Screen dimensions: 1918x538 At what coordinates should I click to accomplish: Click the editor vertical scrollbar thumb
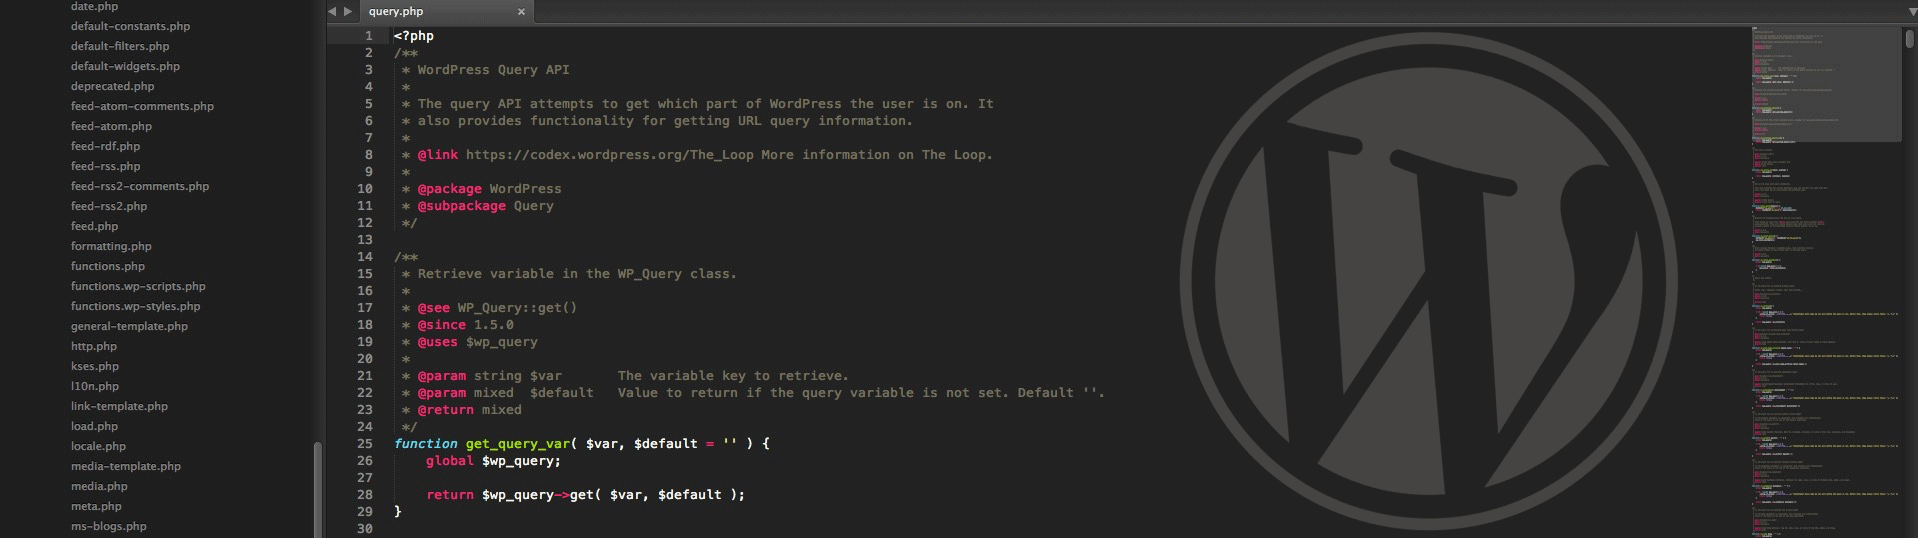pyautogui.click(x=1910, y=38)
